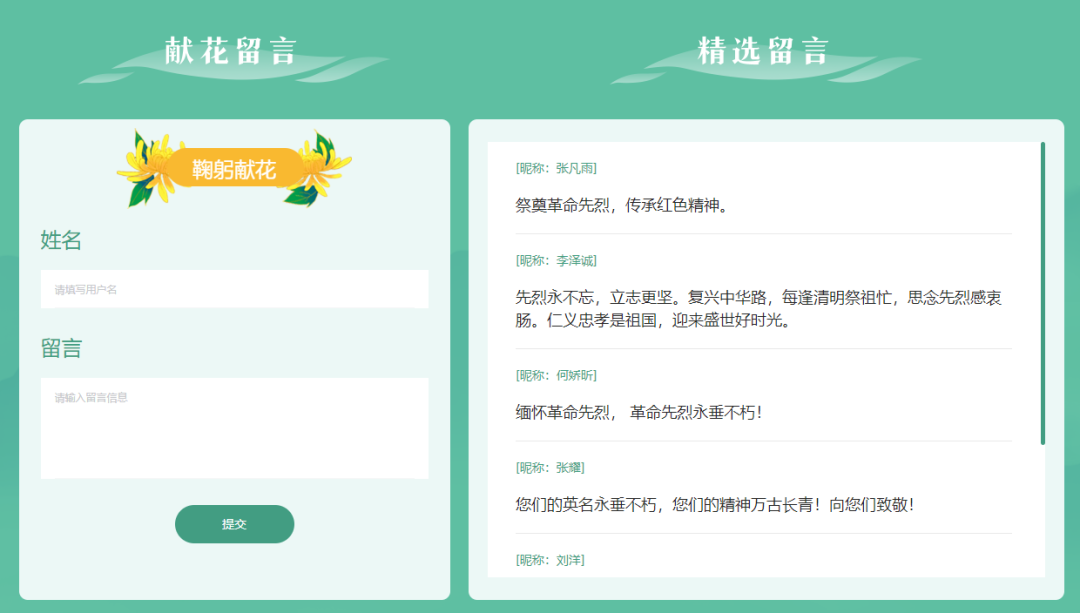This screenshot has width=1080, height=613.
Task: Click the 留言 field label
Action: 61,349
